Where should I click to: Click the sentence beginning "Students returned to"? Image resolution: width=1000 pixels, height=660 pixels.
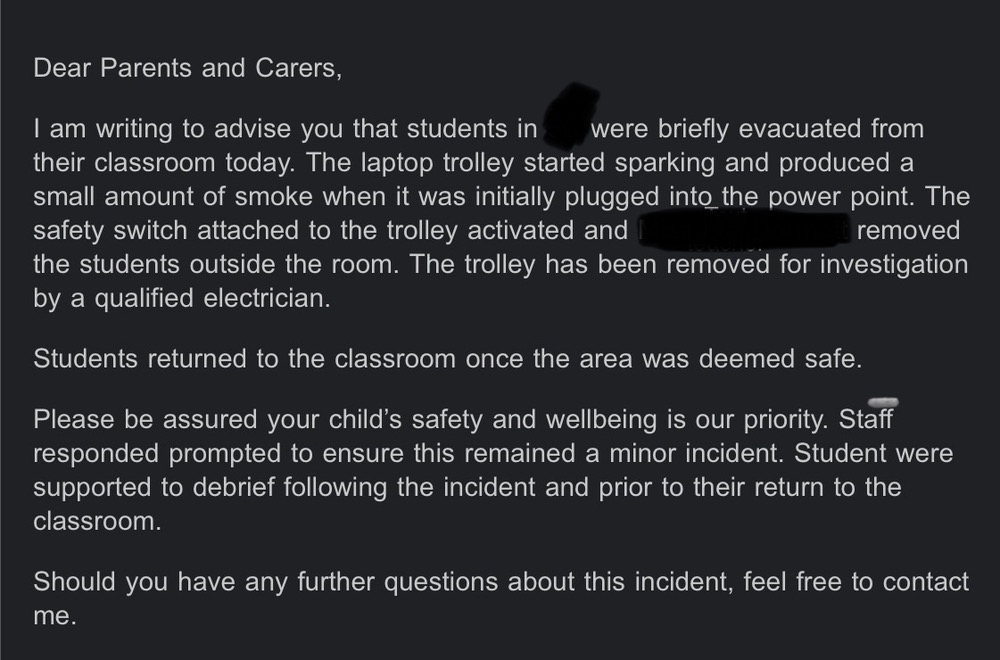pyautogui.click(x=448, y=359)
